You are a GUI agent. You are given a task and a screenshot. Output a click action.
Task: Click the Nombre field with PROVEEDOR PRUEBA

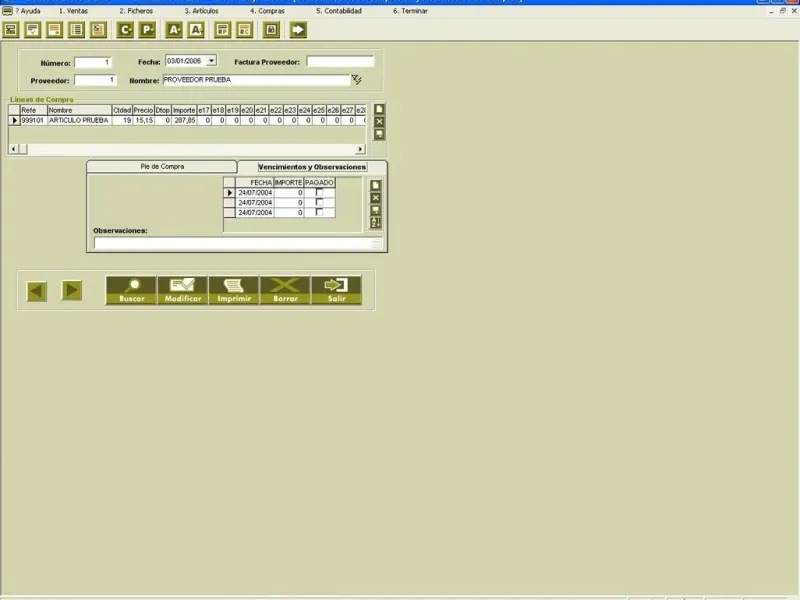[257, 80]
